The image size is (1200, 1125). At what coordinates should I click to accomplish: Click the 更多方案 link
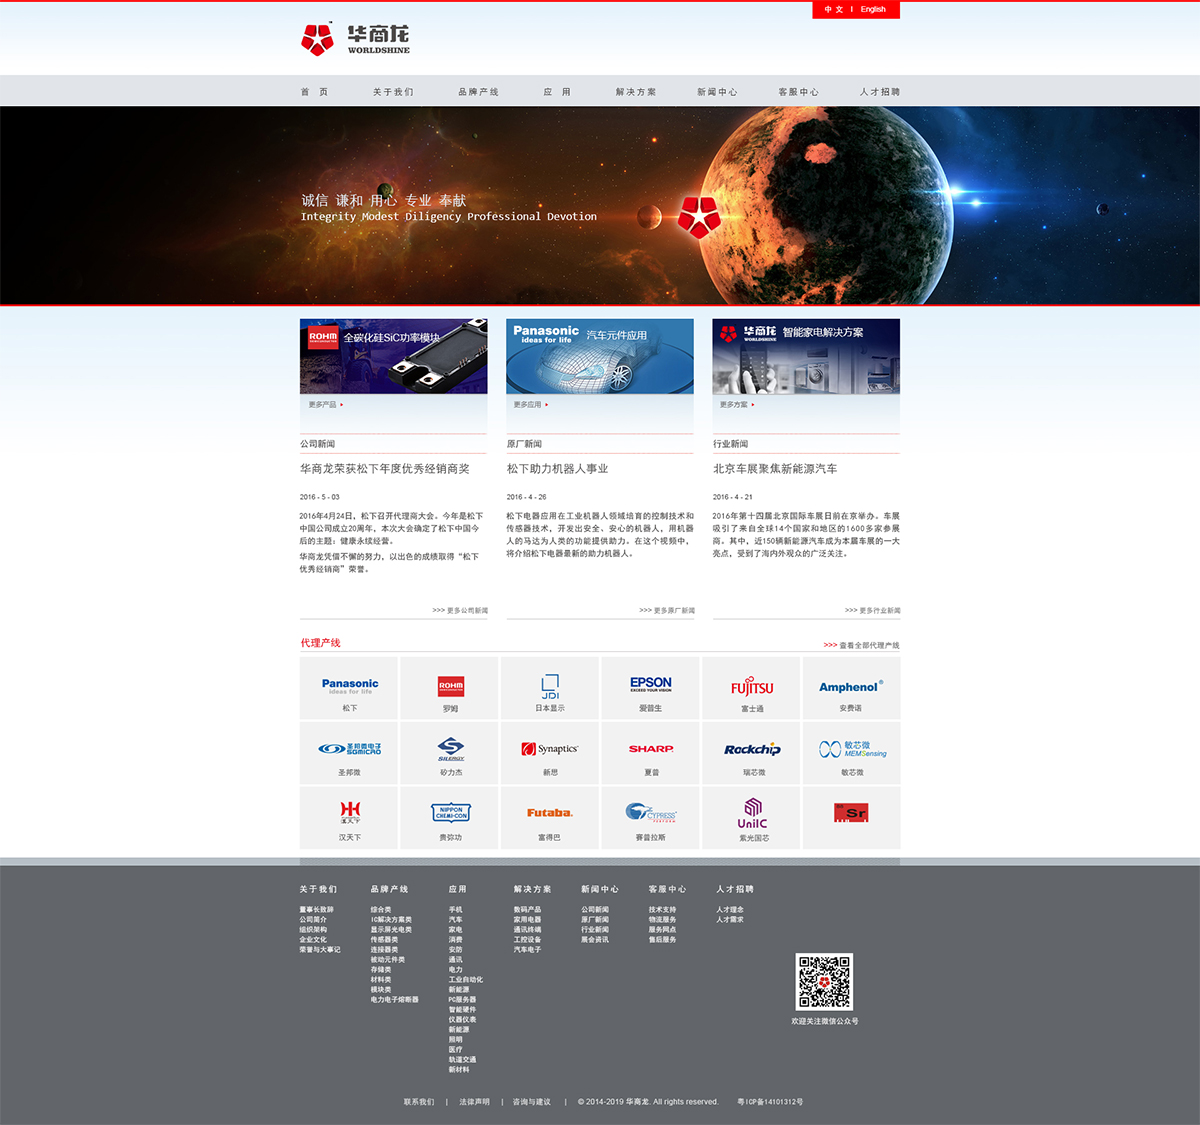point(738,405)
